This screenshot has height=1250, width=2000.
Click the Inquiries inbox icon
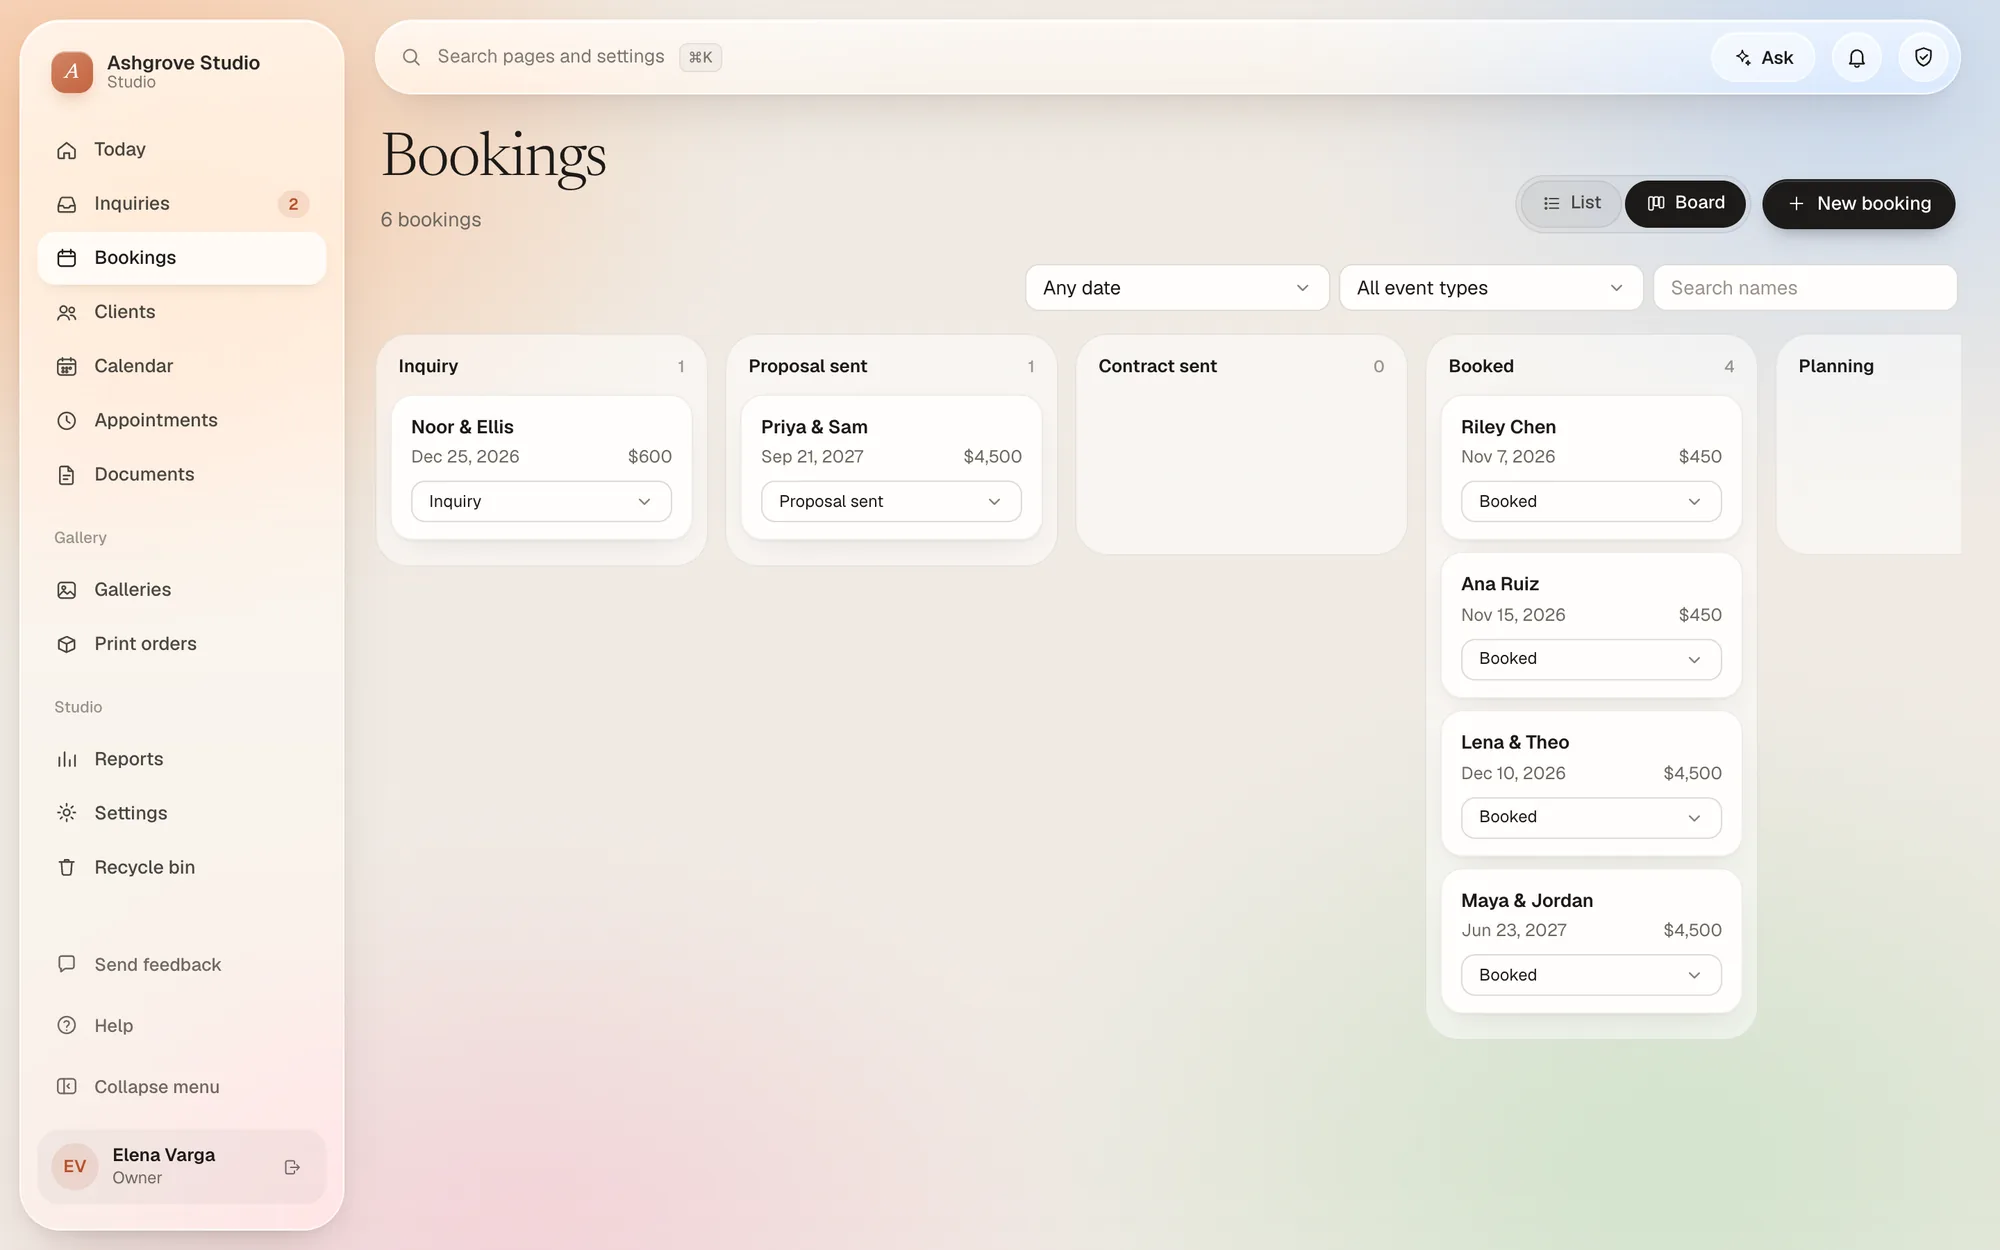[67, 204]
